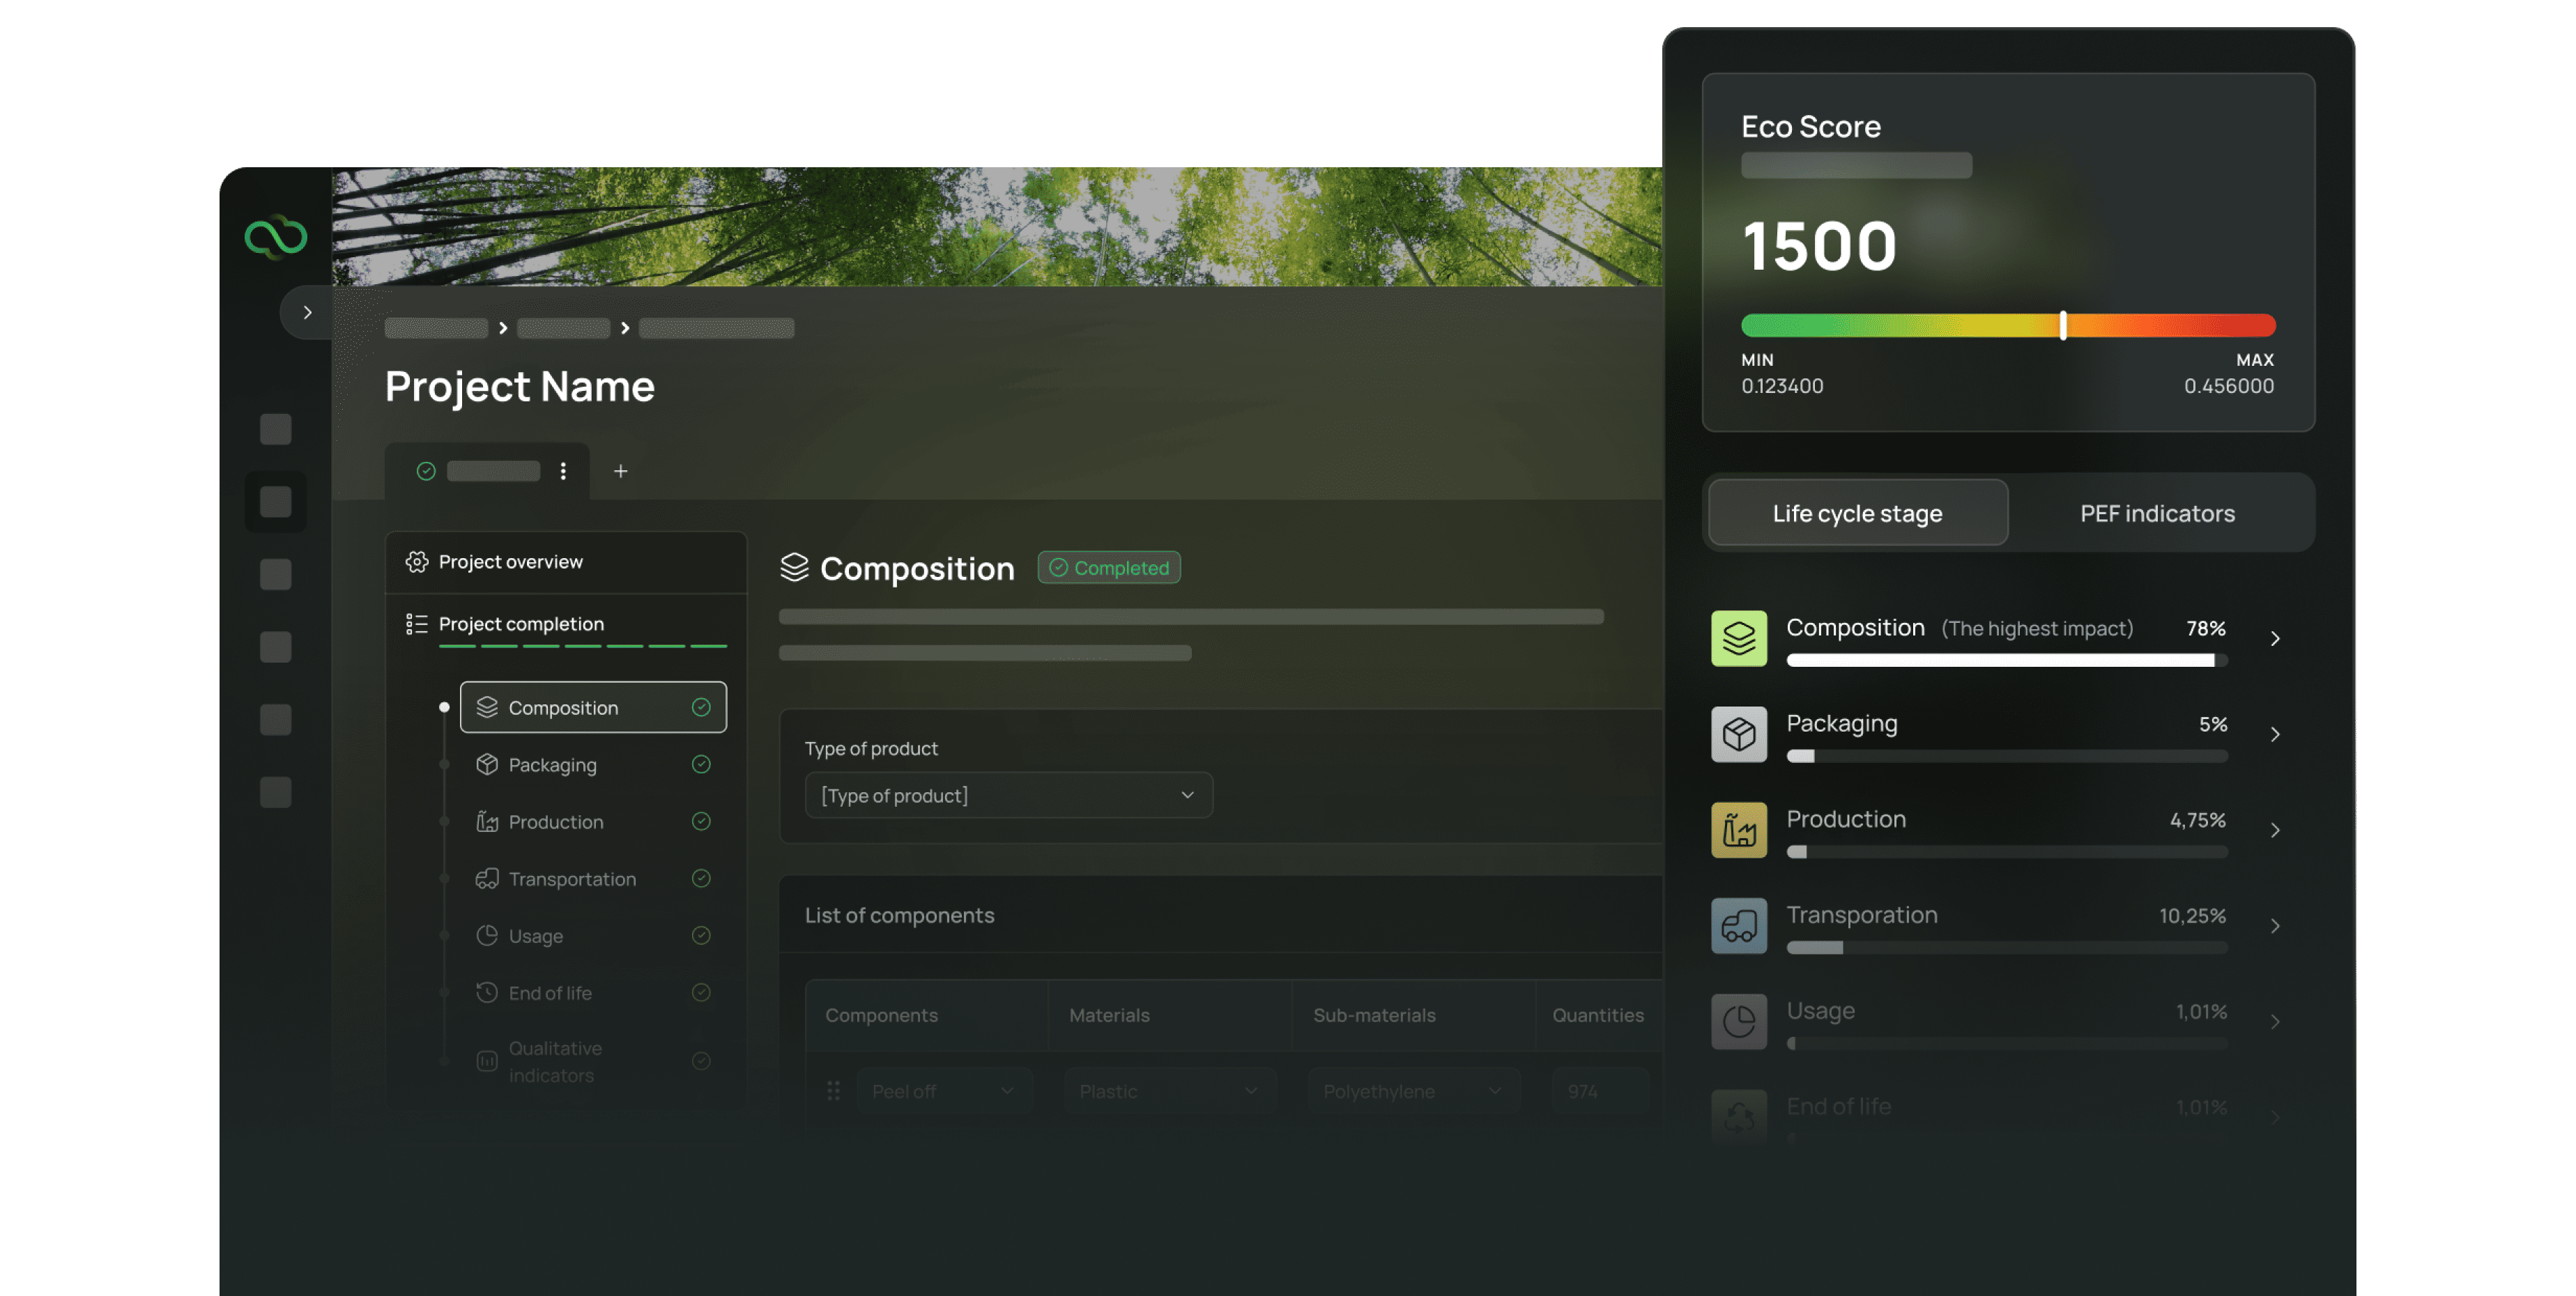Viewport: 2576px width, 1296px height.
Task: Select the Life cycle stage tab
Action: tap(1856, 513)
